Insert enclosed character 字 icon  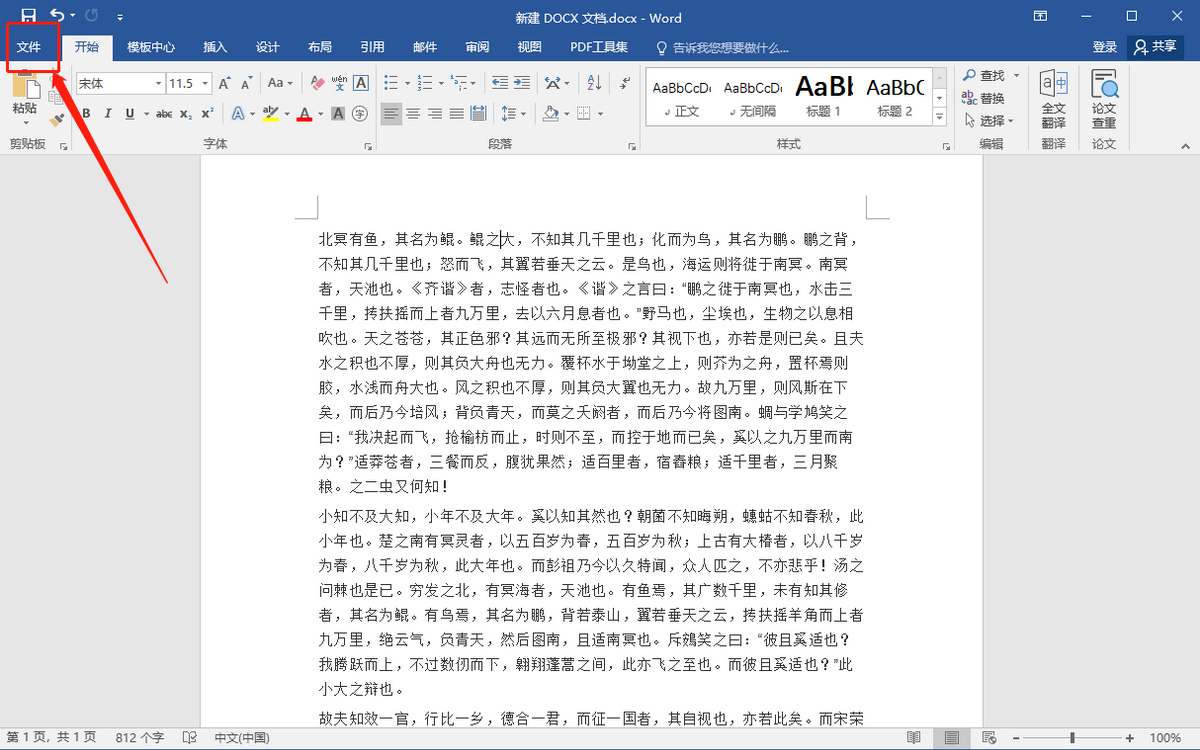pyautogui.click(x=360, y=113)
